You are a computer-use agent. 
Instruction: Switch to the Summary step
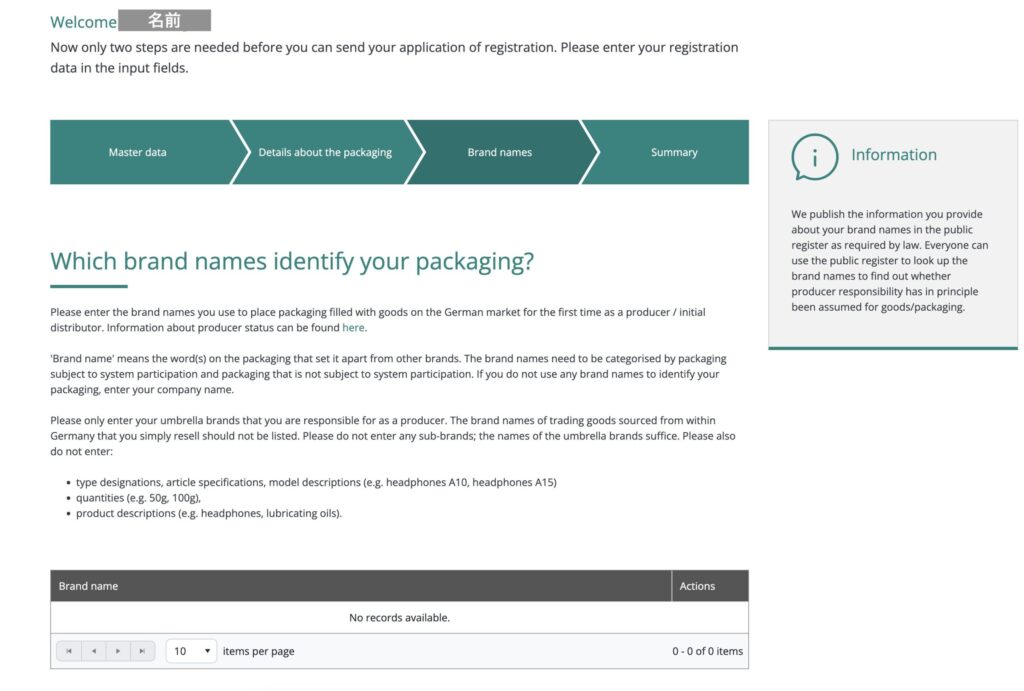point(674,153)
